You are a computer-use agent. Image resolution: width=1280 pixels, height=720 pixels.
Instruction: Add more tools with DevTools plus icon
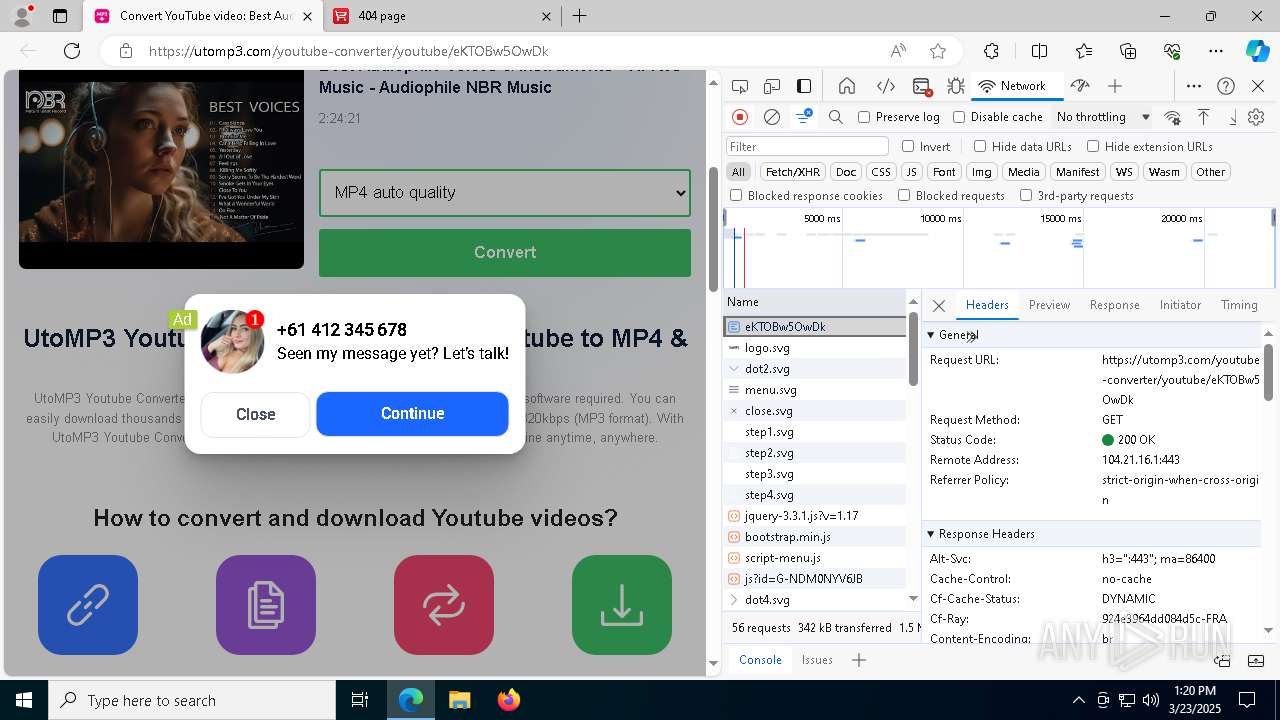(x=1115, y=86)
